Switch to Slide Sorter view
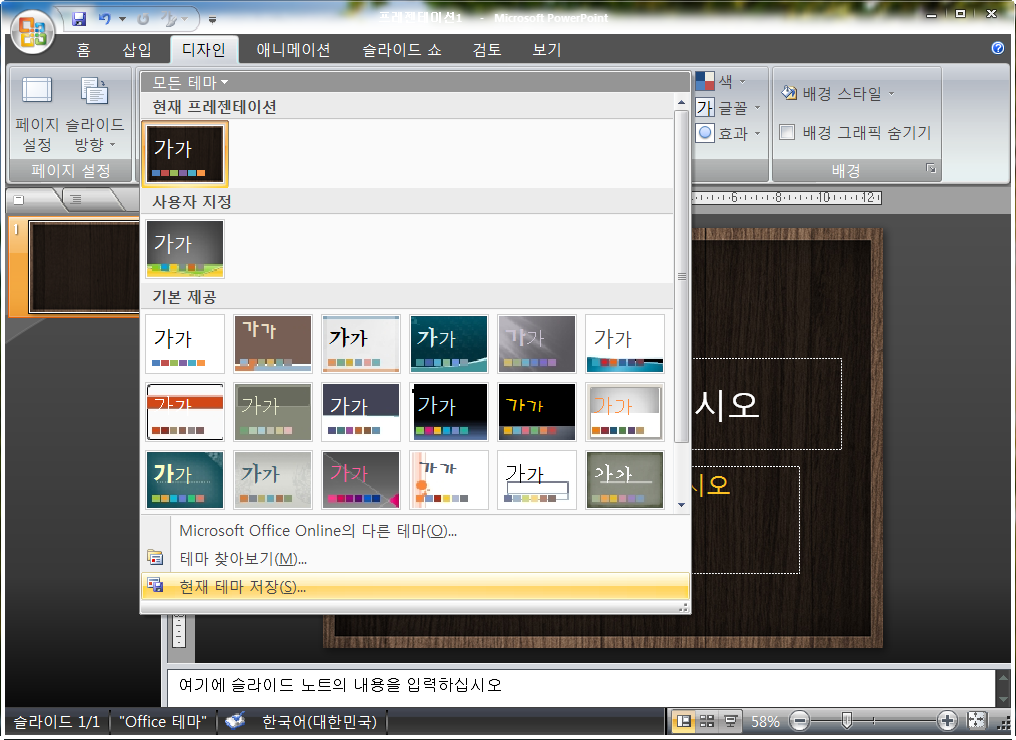 [707, 721]
